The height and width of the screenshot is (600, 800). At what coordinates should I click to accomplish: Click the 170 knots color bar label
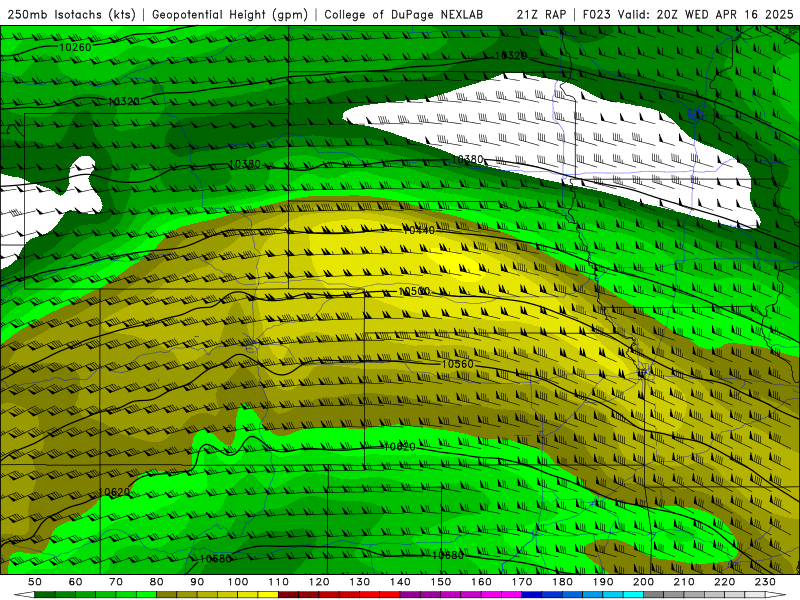click(x=522, y=582)
